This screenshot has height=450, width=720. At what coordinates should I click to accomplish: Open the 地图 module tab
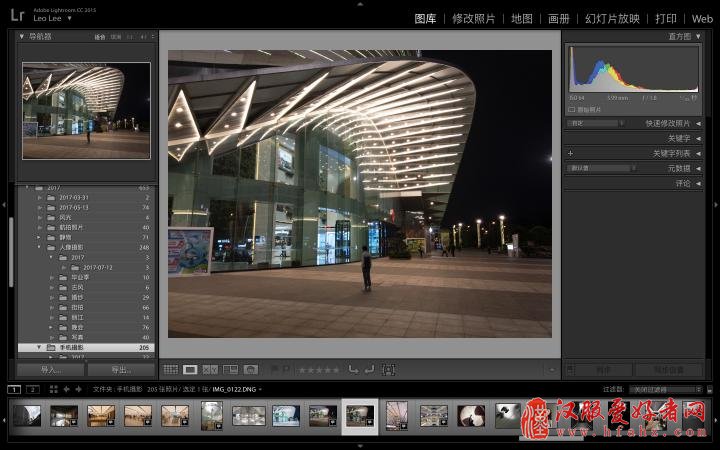coord(521,18)
